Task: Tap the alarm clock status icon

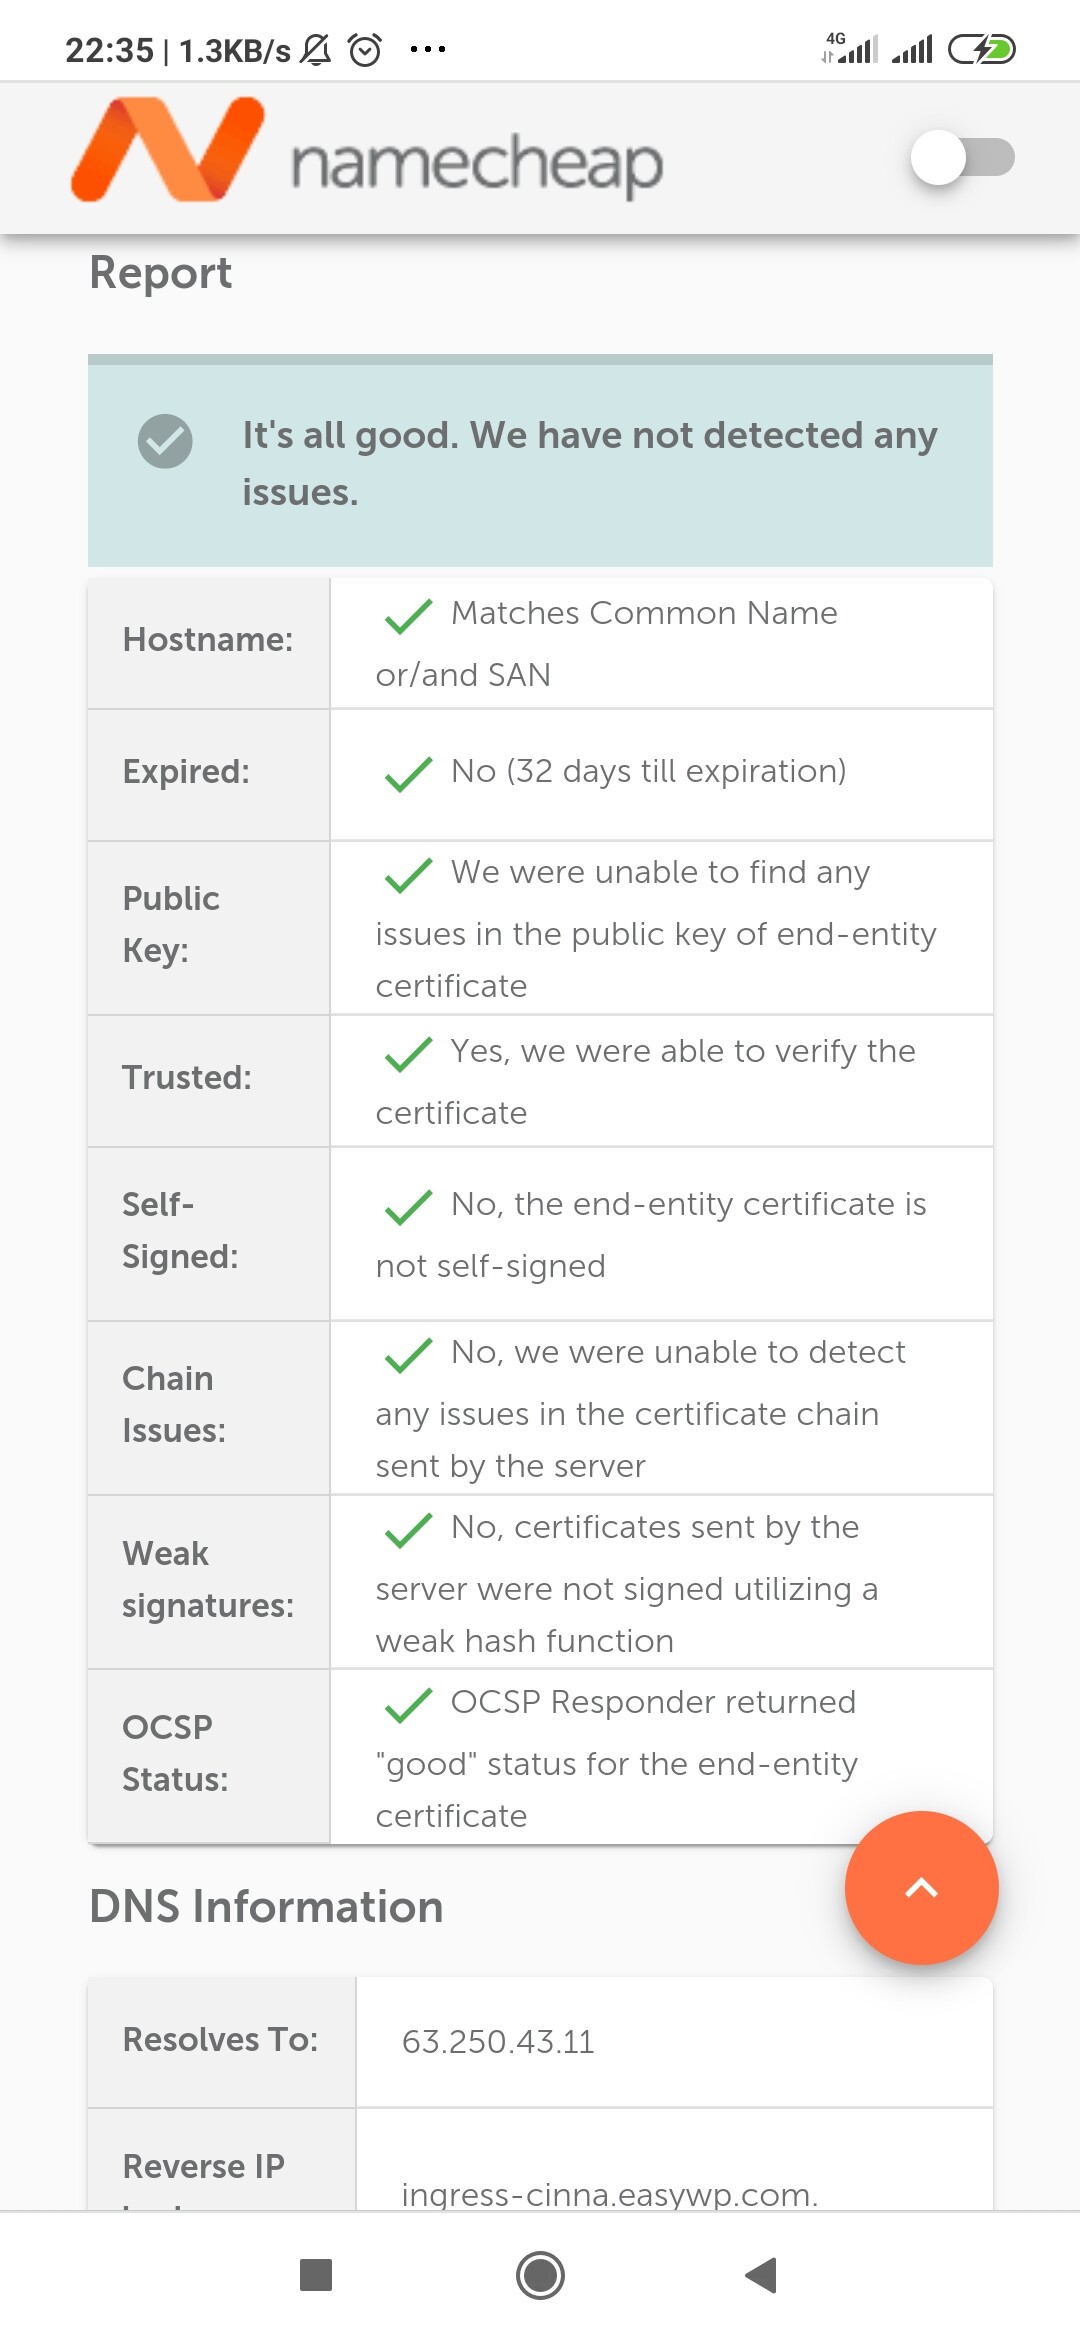Action: 365,49
